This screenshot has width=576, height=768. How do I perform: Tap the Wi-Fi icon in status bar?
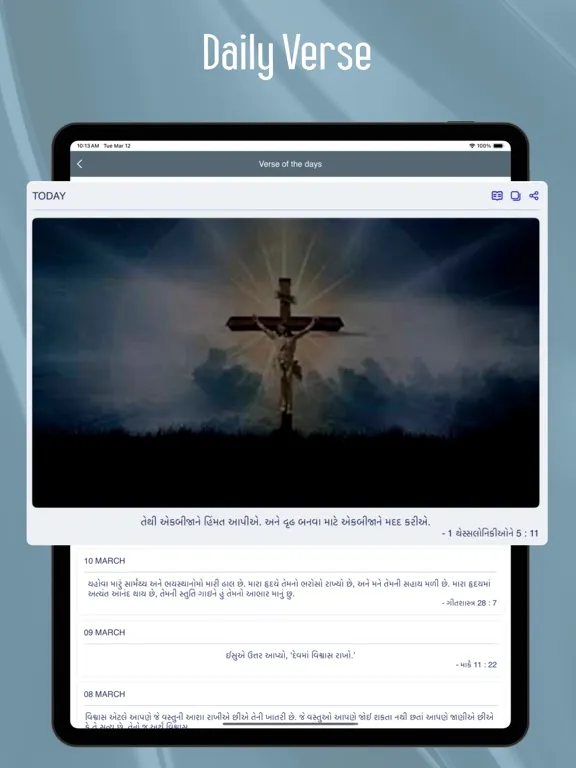(472, 146)
